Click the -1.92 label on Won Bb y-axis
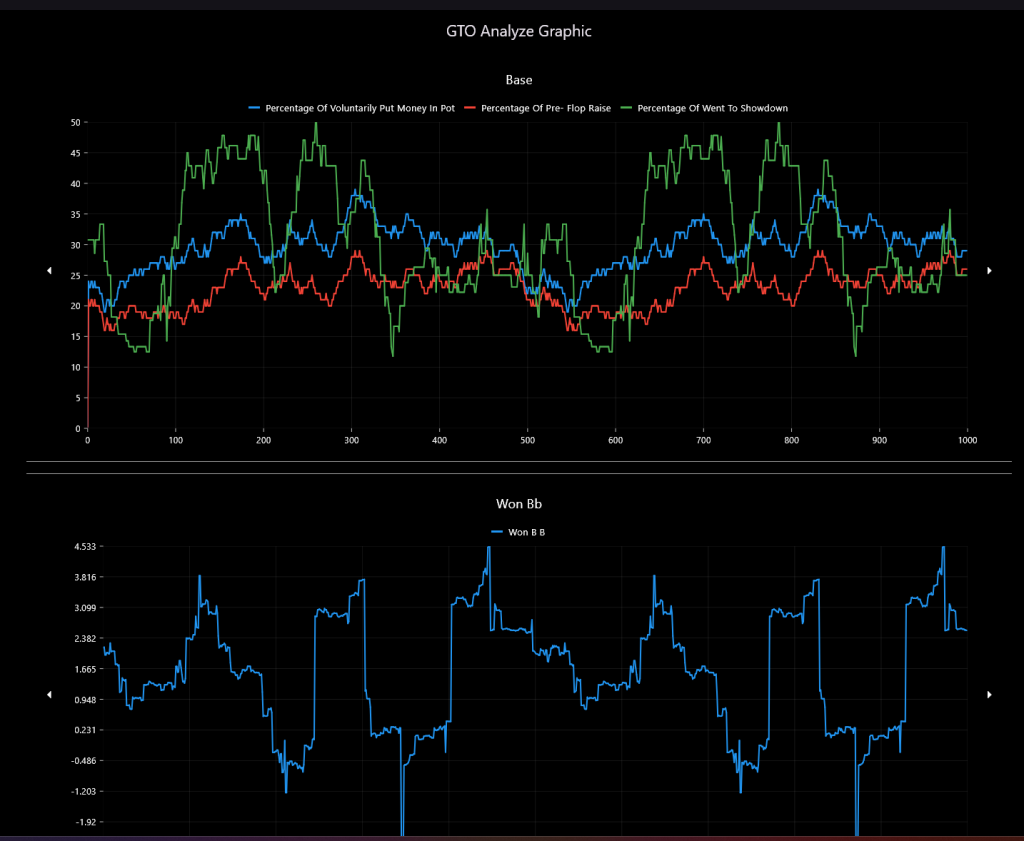 68,822
